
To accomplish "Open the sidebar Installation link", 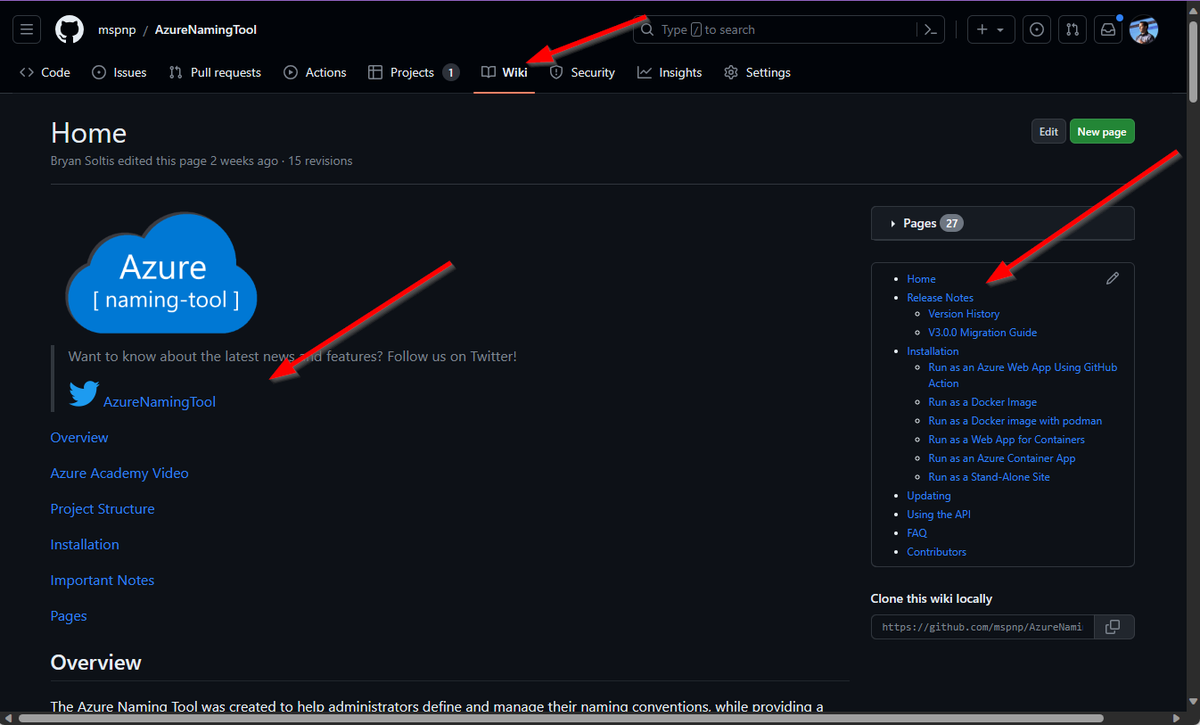I will tap(933, 351).
